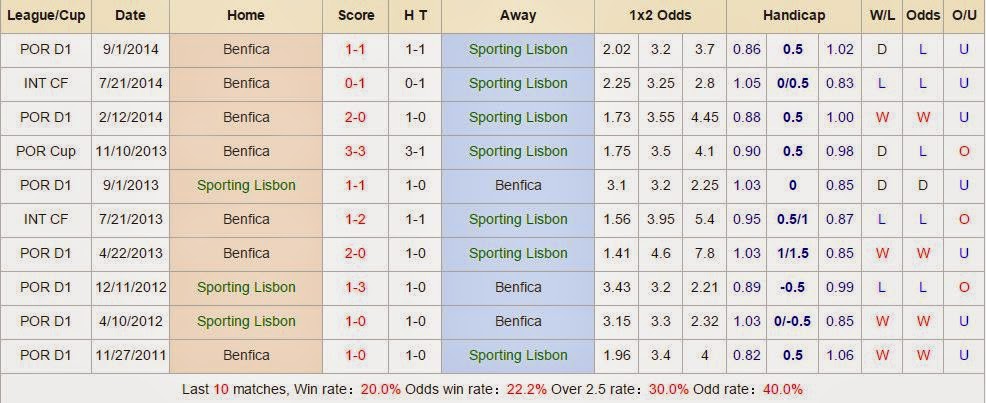Click the Date column header

pyautogui.click(x=130, y=16)
